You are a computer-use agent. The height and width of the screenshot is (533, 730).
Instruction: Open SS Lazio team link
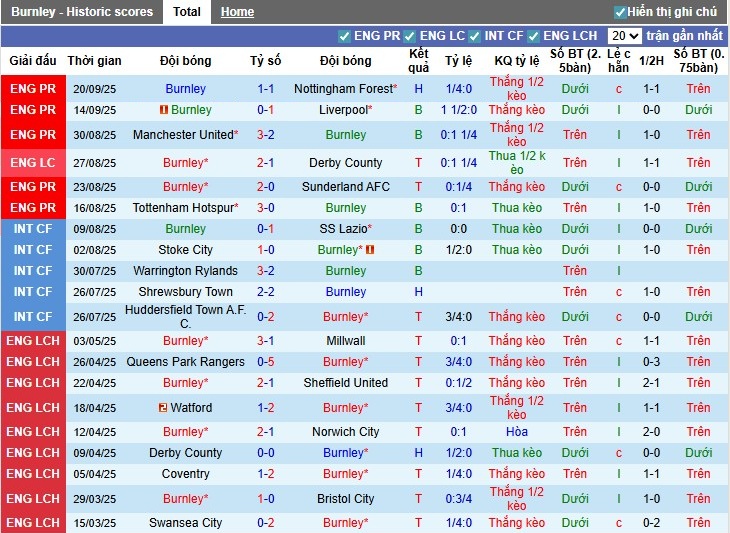point(345,229)
